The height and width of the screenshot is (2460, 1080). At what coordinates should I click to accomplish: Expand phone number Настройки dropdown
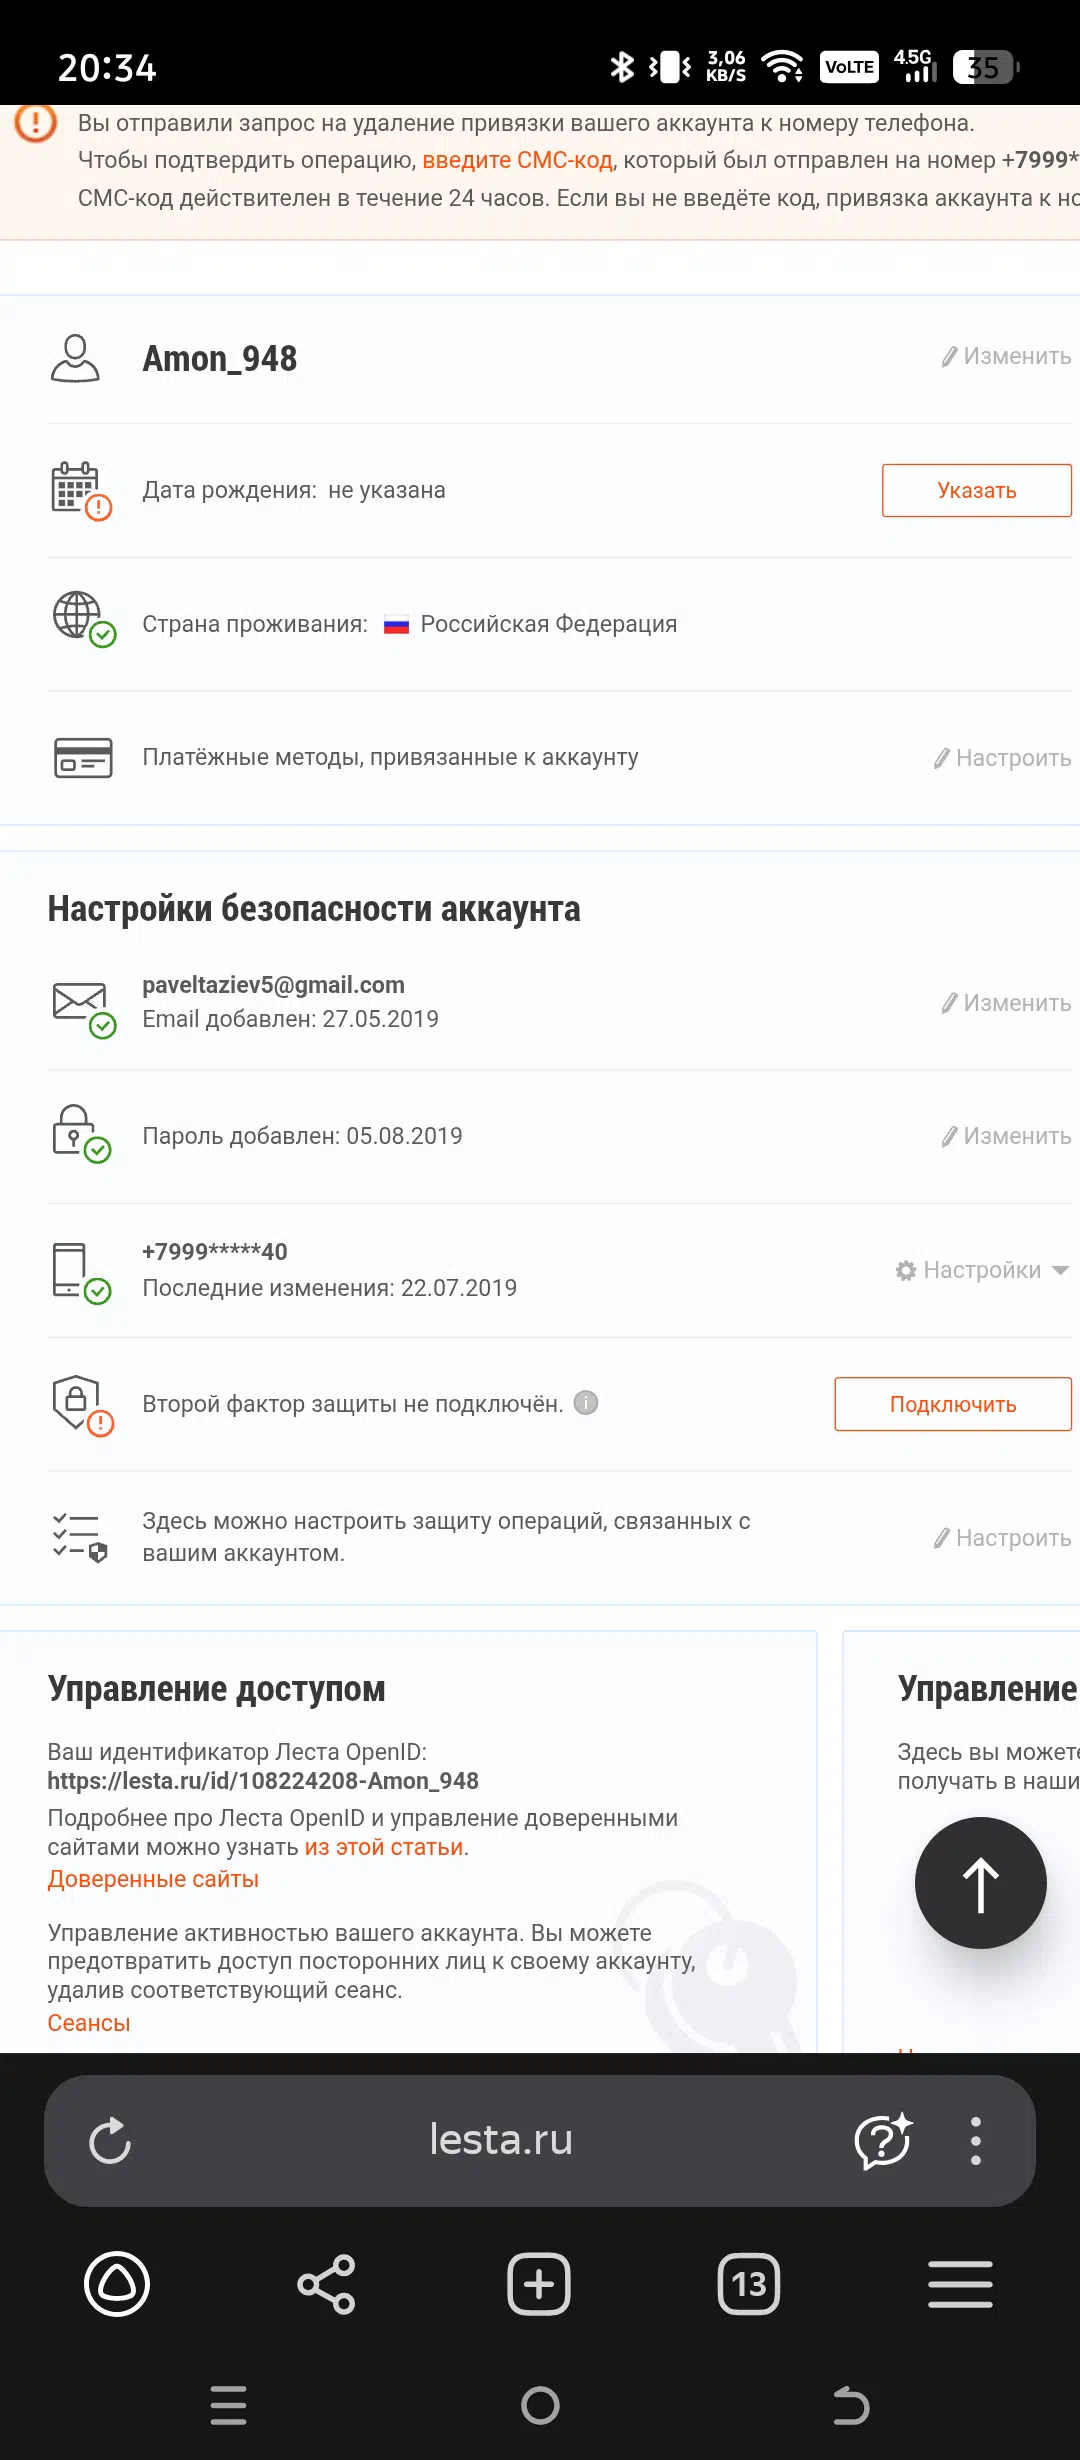click(x=982, y=1270)
